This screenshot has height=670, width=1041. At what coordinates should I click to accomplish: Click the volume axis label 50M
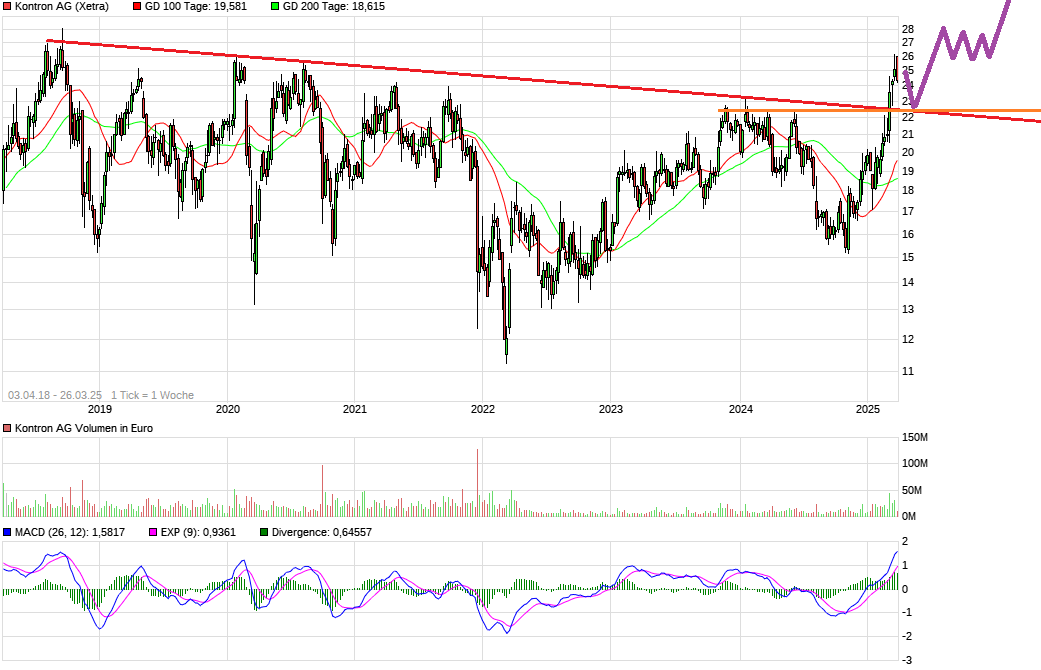click(912, 491)
